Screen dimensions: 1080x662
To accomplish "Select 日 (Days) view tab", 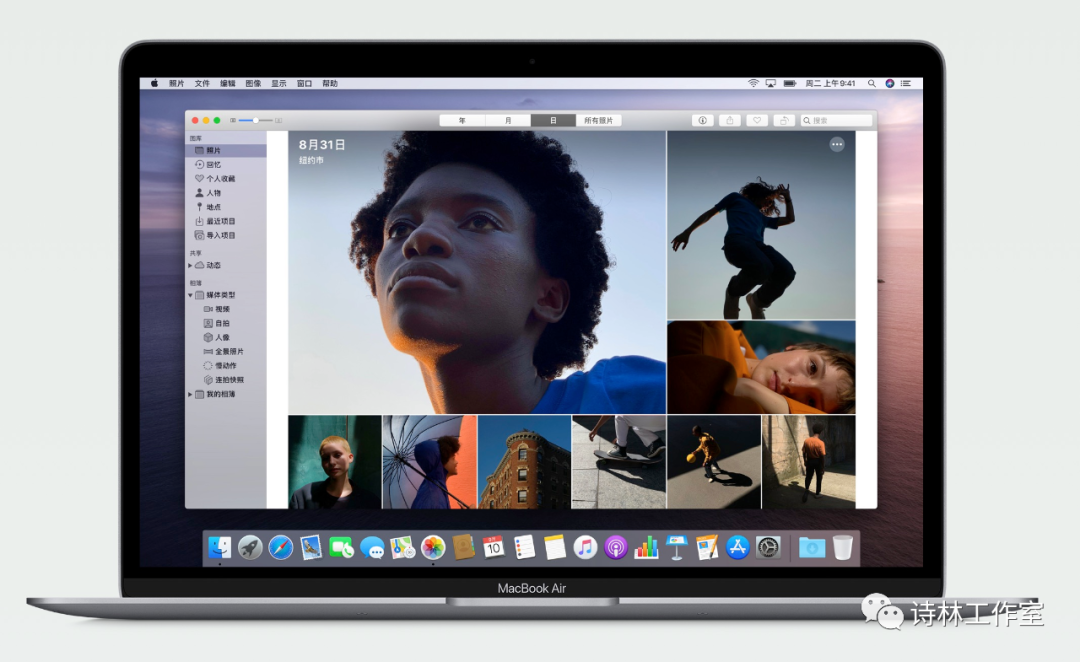I will point(553,121).
